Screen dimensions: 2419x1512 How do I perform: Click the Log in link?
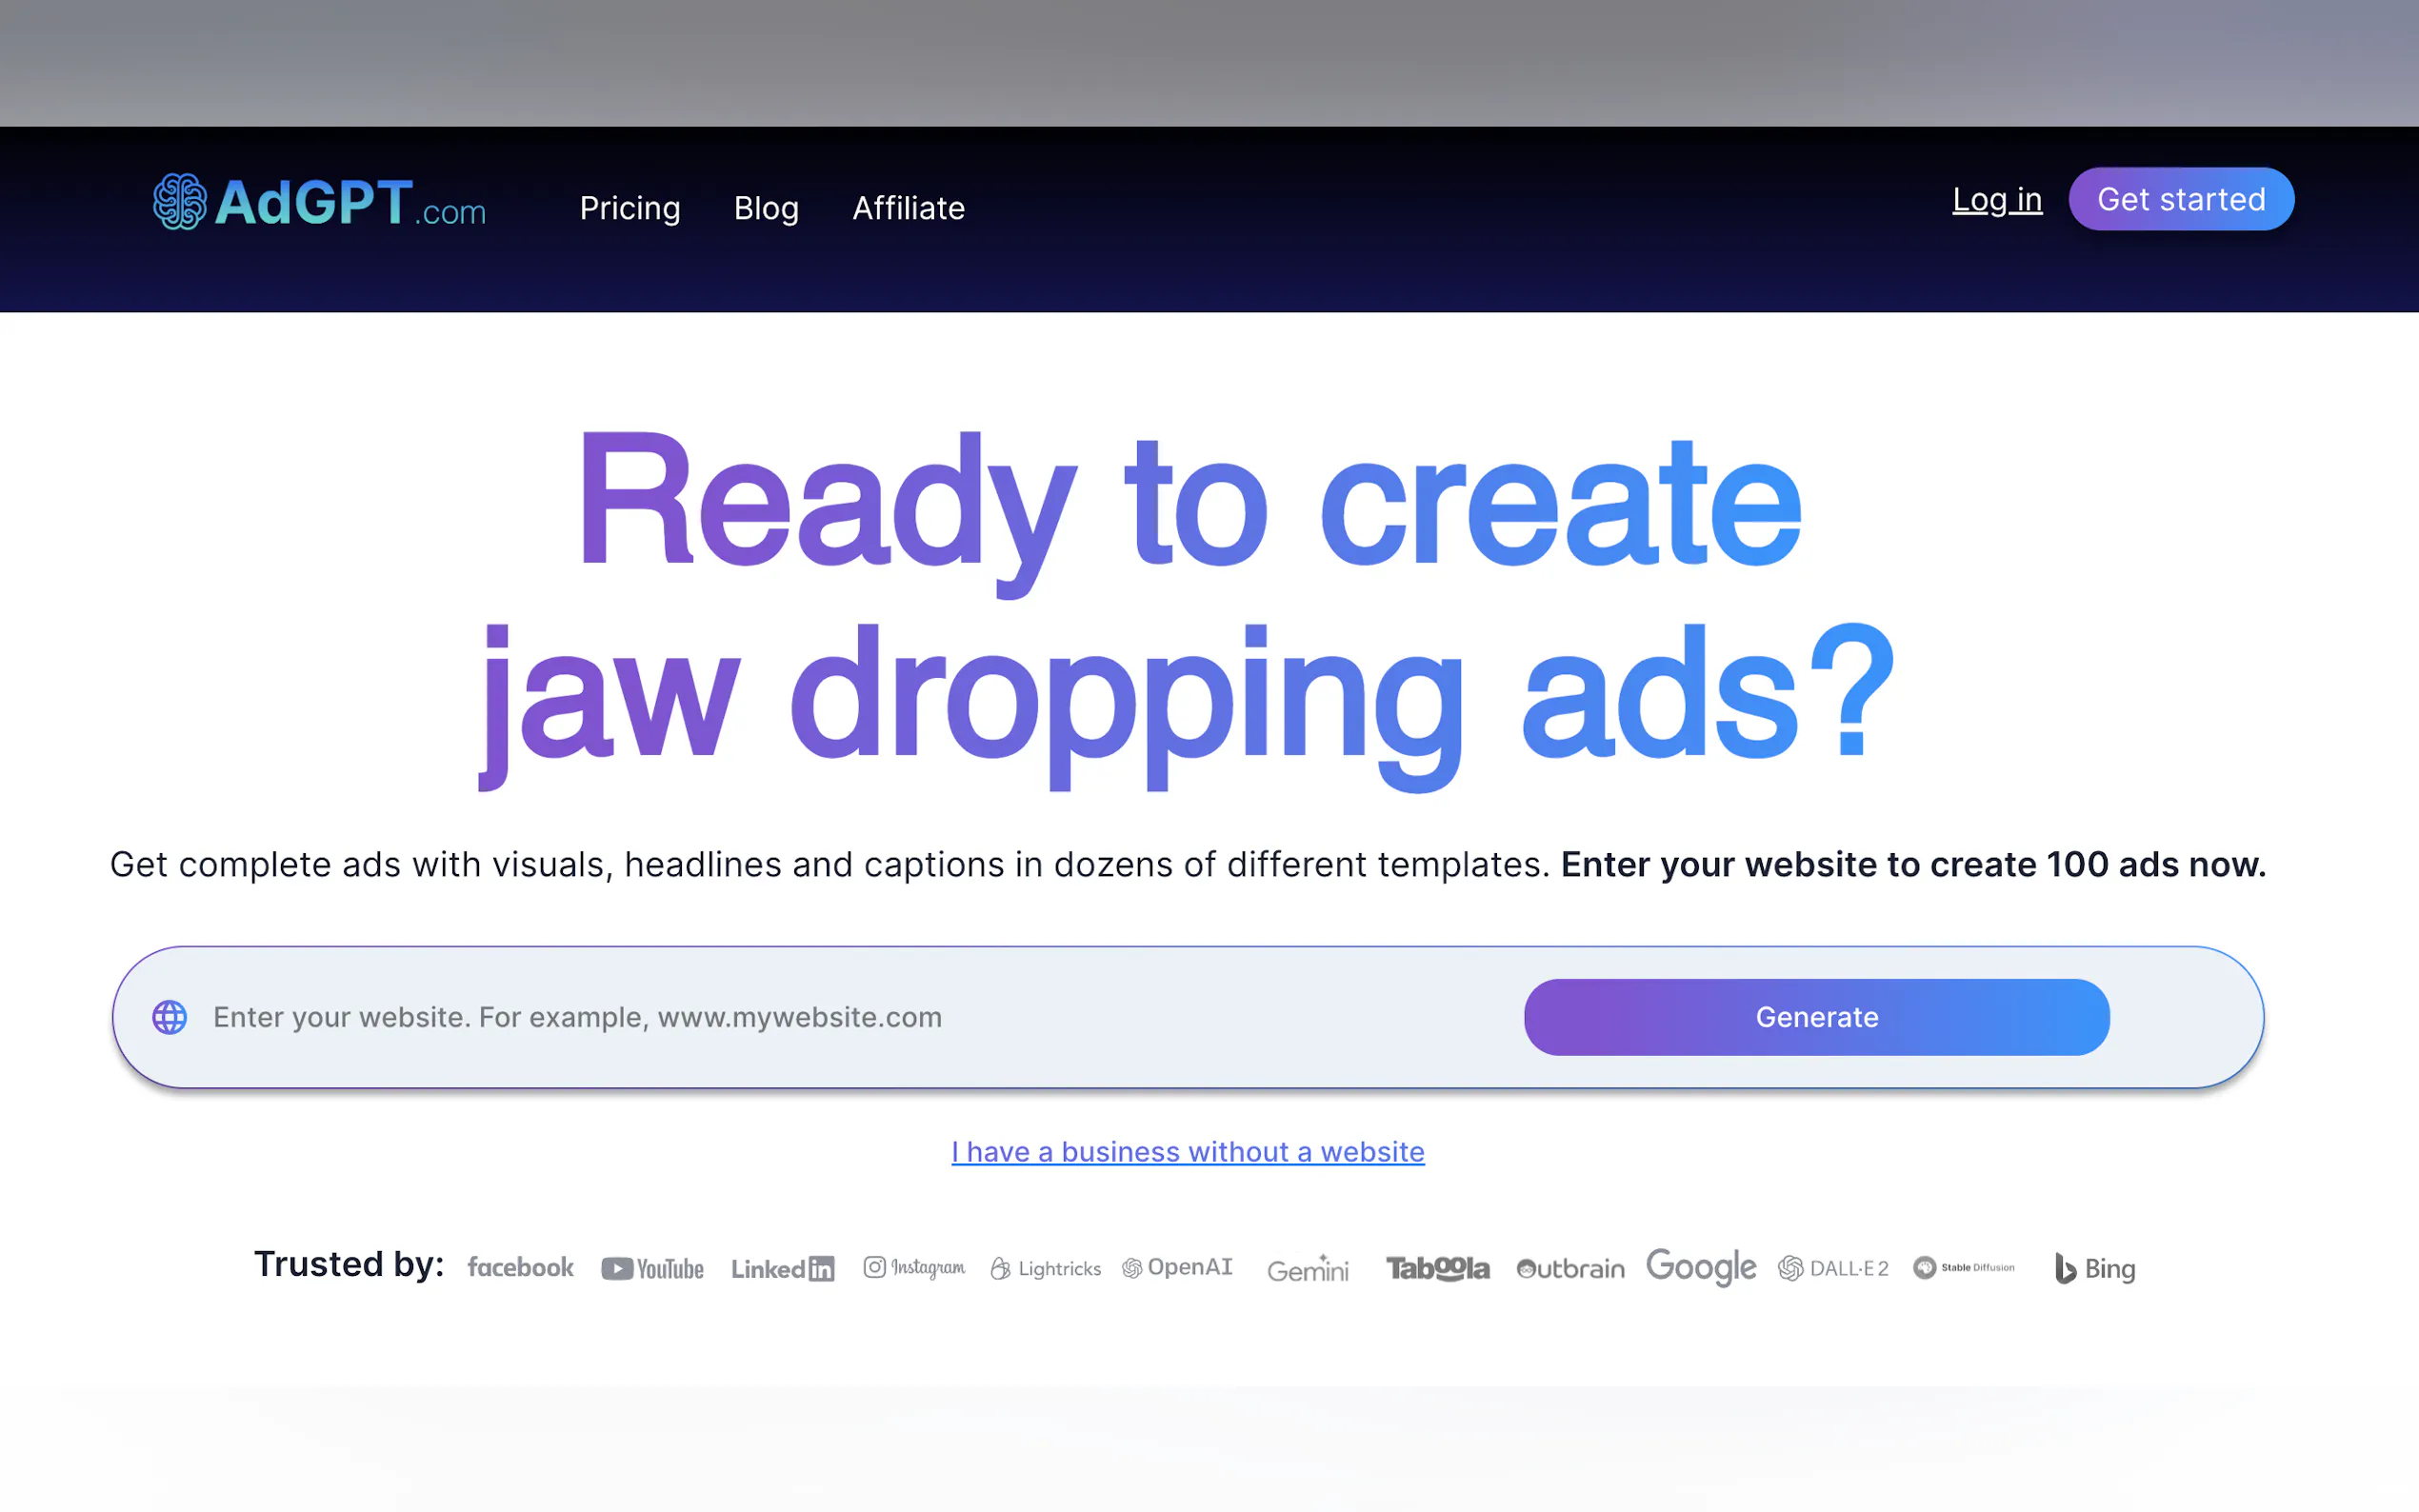tap(1996, 199)
